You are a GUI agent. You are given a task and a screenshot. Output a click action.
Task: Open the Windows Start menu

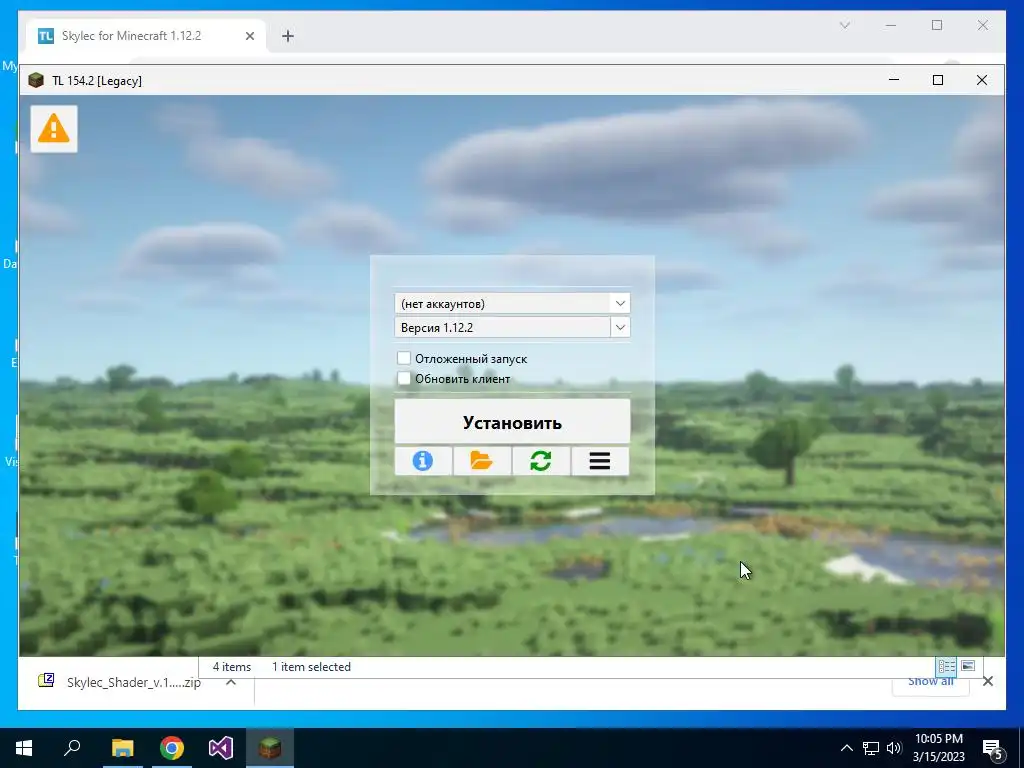[x=24, y=748]
